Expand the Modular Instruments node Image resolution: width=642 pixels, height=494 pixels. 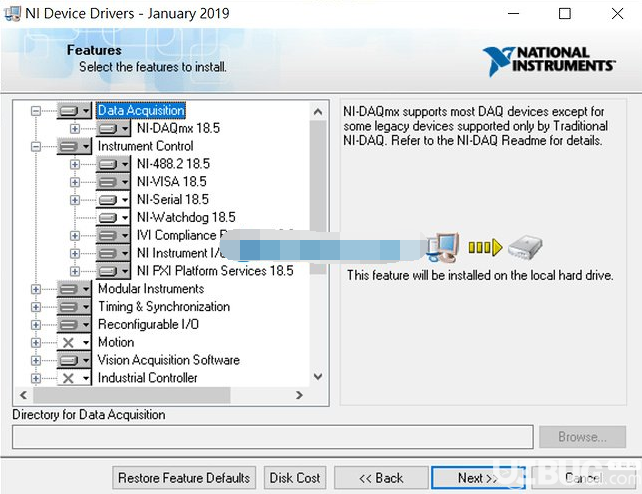coord(36,289)
